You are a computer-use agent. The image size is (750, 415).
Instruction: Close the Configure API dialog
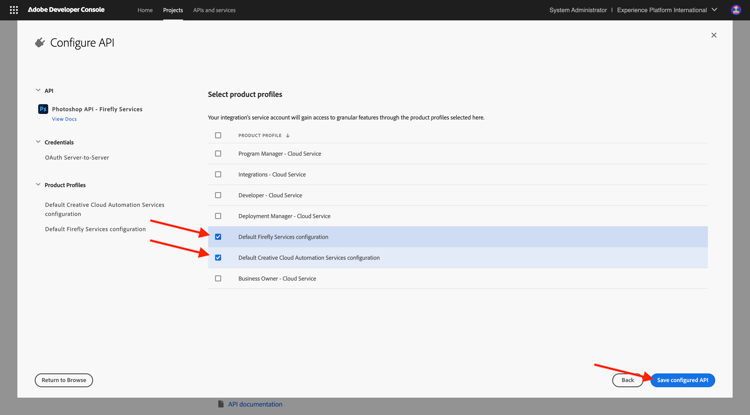click(x=714, y=35)
